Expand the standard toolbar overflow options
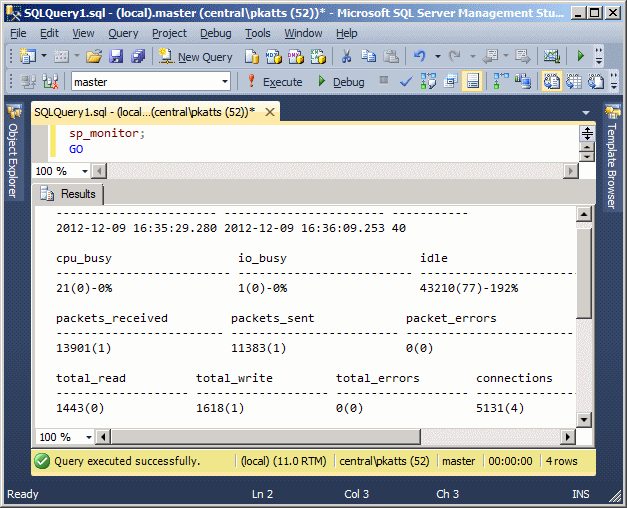 [x=599, y=56]
